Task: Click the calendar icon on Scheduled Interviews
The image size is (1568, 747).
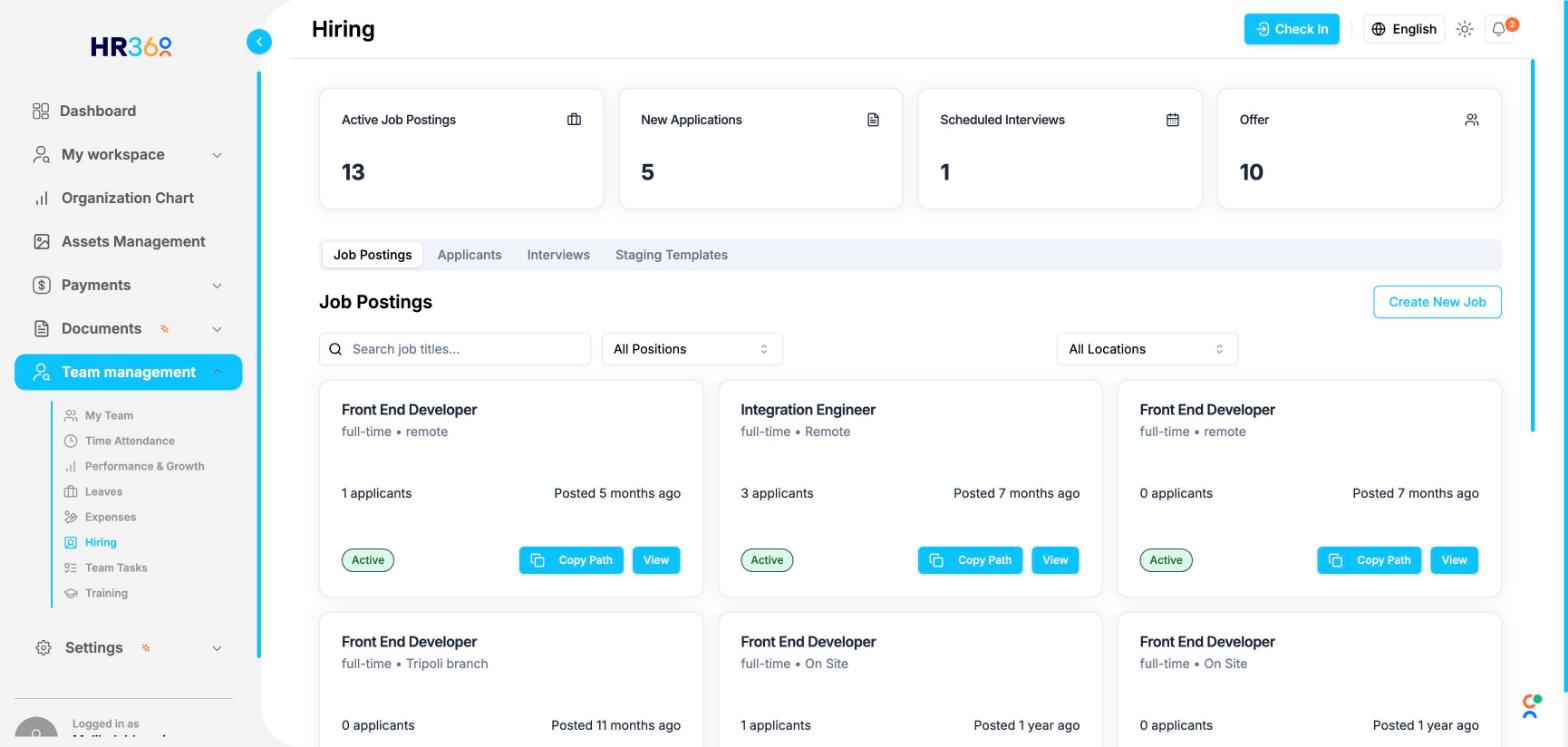Action: pos(1172,120)
